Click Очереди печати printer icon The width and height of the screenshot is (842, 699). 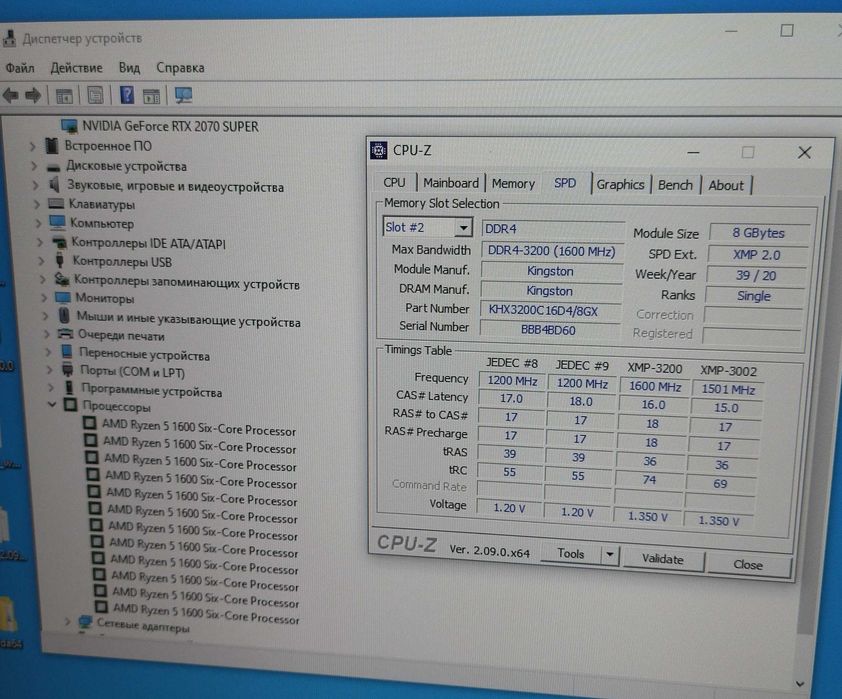tap(65, 334)
